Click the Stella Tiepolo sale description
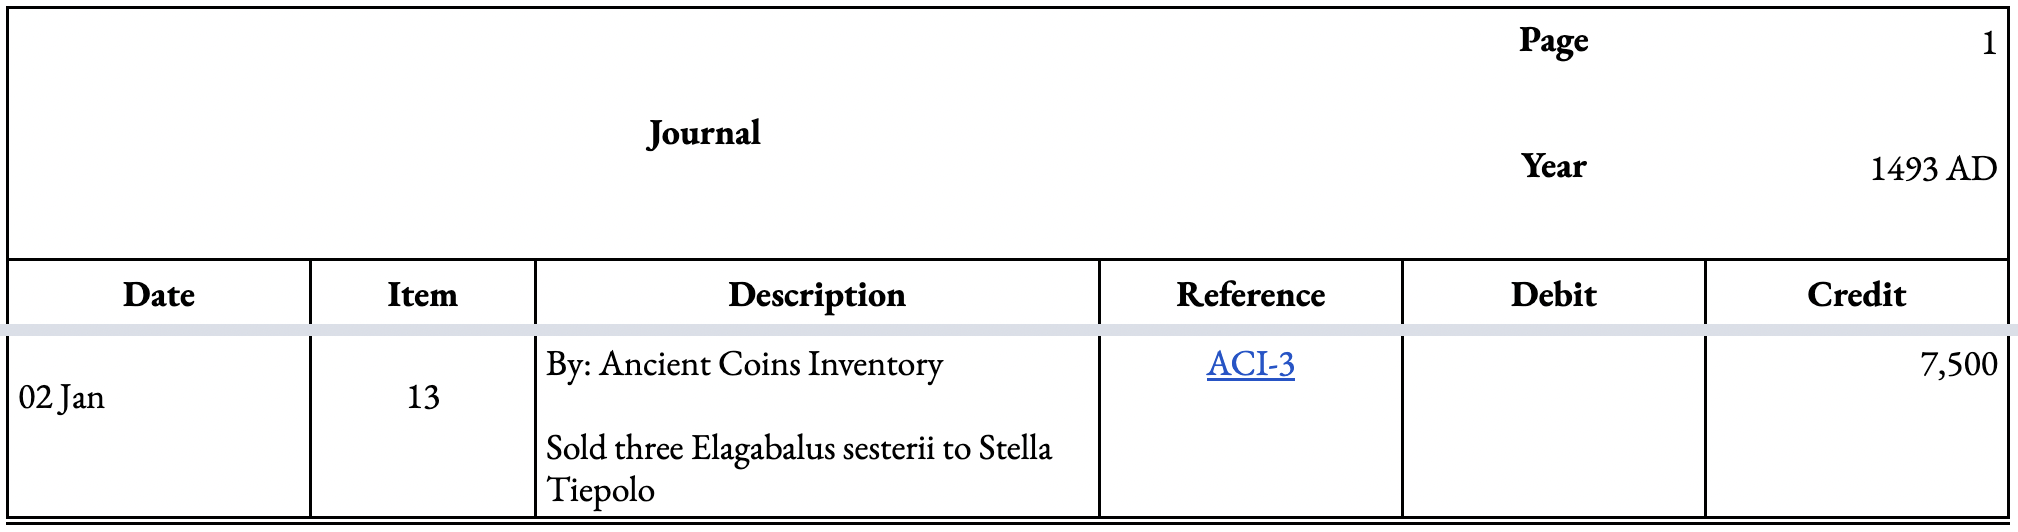Viewport: 2018px width, 532px height. [799, 468]
